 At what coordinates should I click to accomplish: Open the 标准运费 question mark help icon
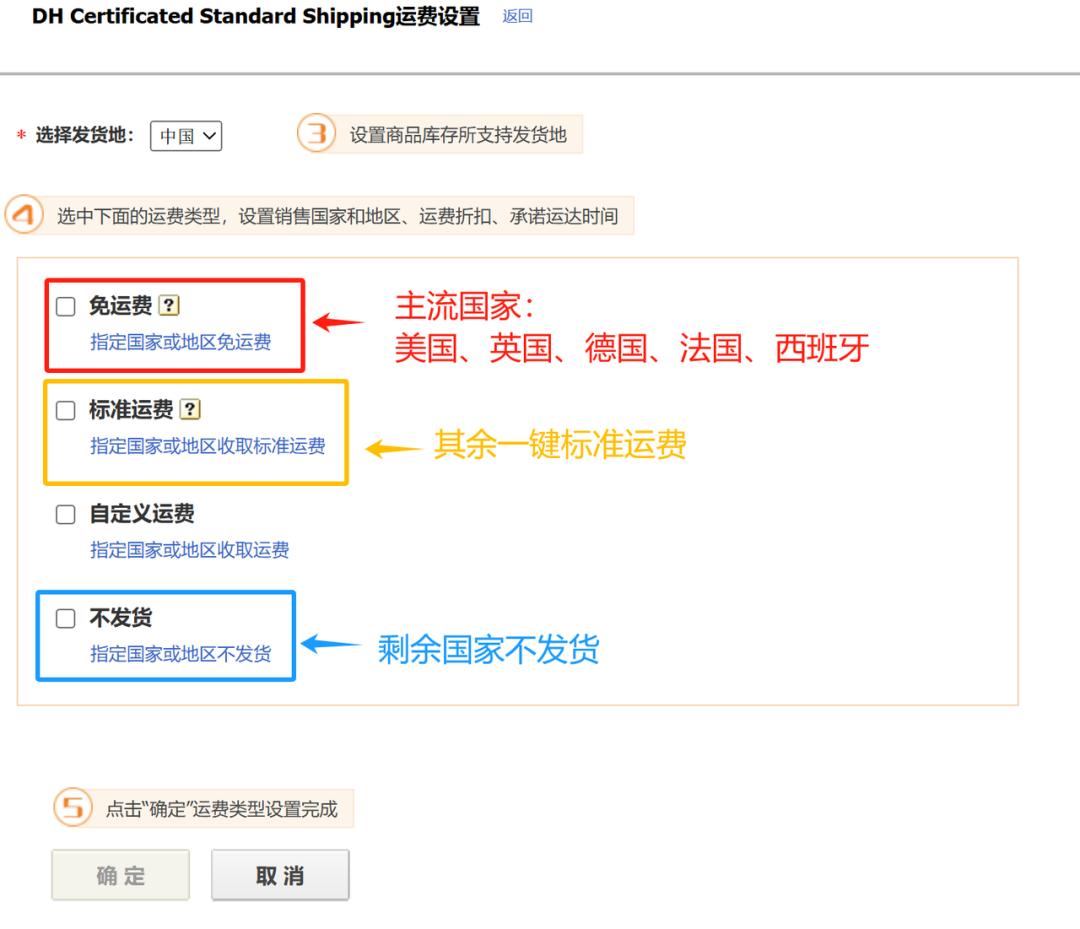coord(189,409)
